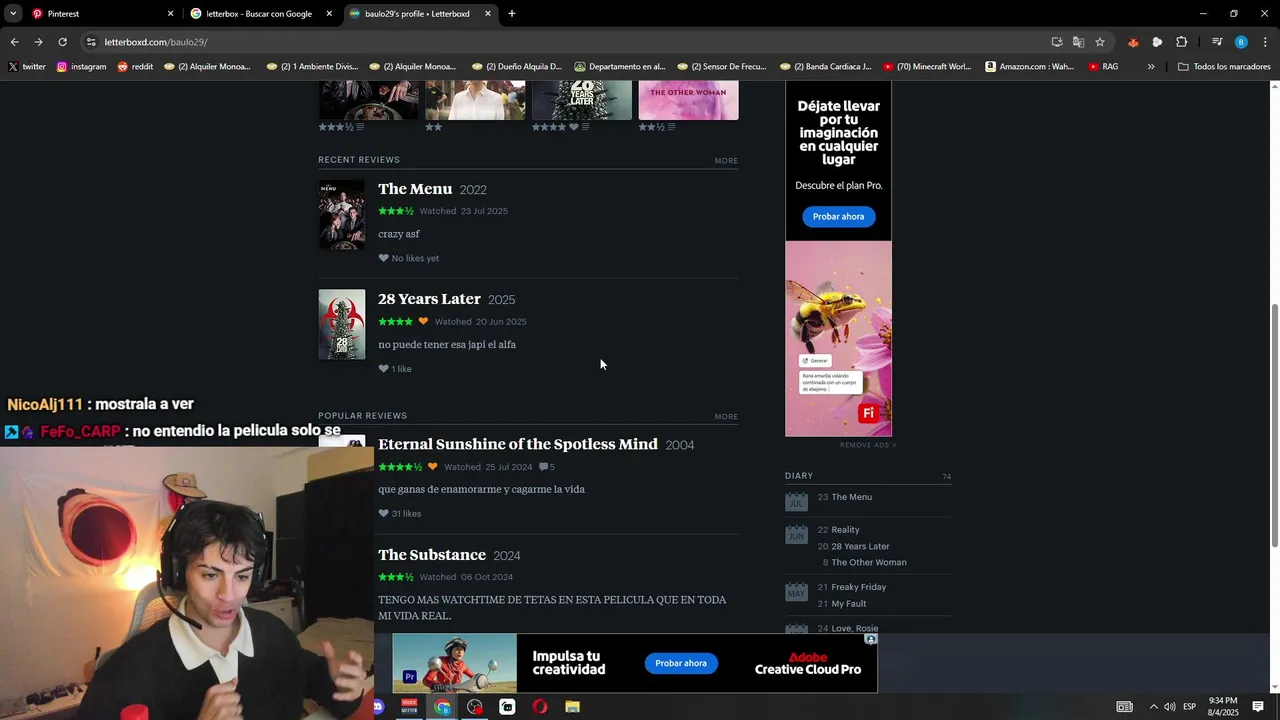Open File Explorer from the taskbar
This screenshot has height=720, width=1280.
tap(572, 707)
